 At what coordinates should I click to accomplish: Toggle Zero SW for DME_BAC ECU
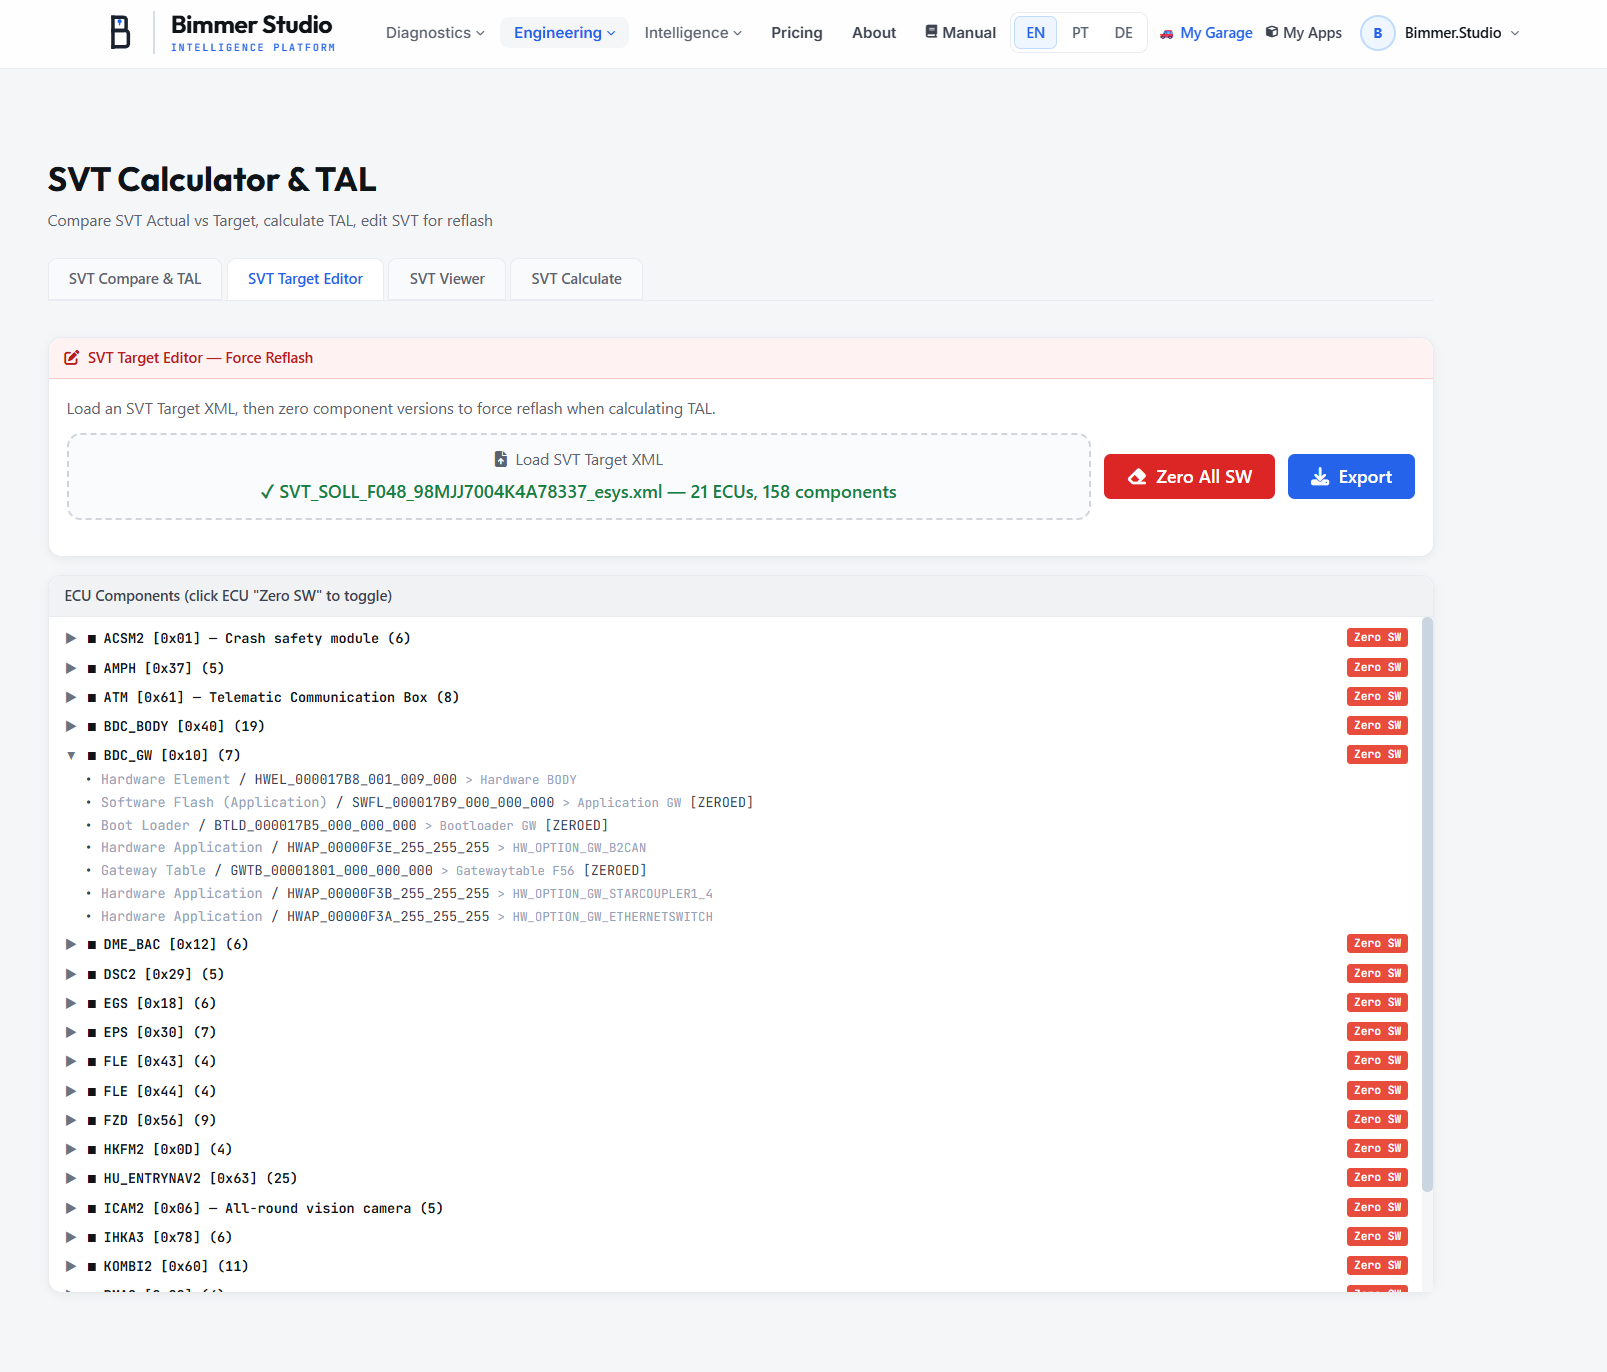(x=1377, y=944)
